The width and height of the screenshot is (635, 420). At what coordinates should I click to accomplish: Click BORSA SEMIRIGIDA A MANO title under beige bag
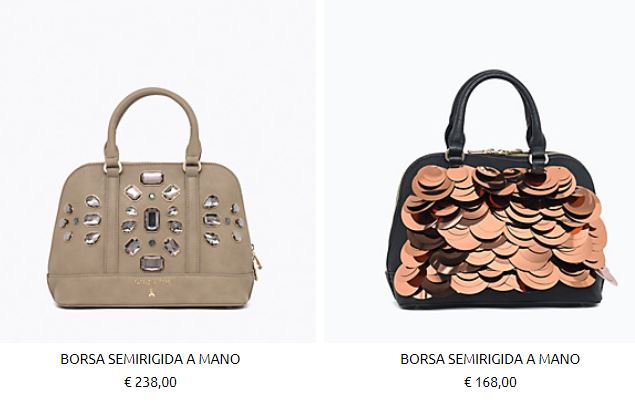(150, 359)
